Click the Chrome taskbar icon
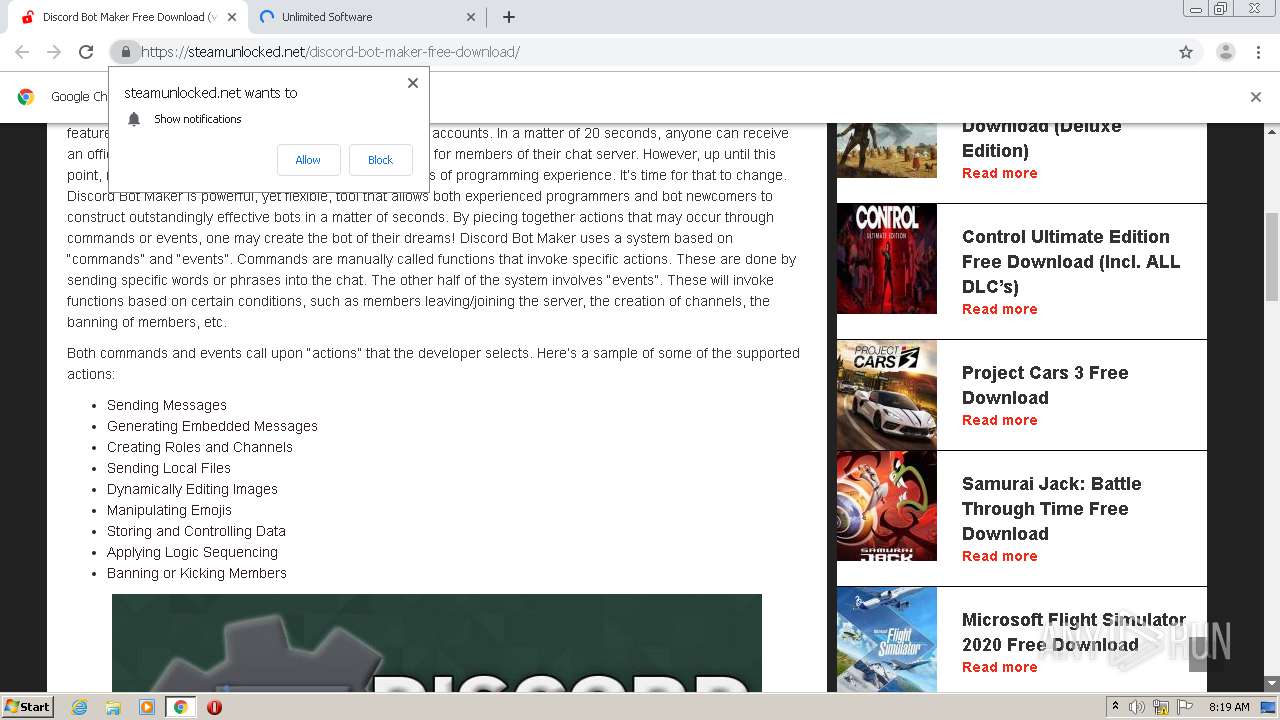 180,707
